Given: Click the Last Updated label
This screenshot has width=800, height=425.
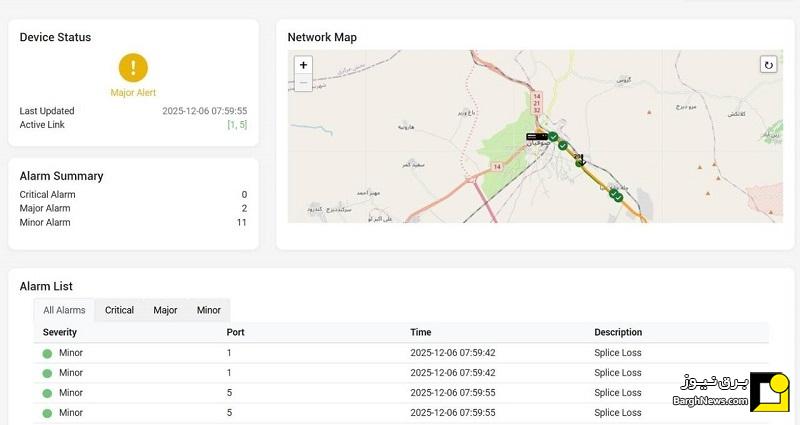Looking at the screenshot, I should click(x=47, y=111).
